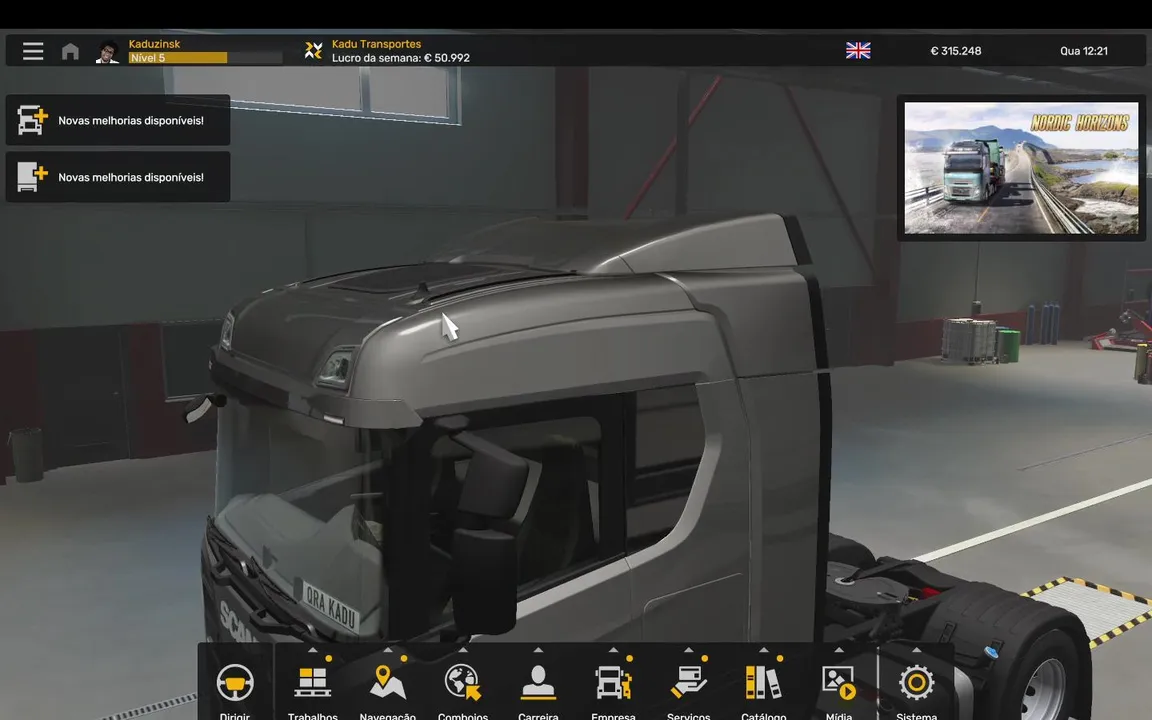This screenshot has height=720, width=1152.
Task: Open the Comboios convoy globe icon
Action: tap(463, 683)
